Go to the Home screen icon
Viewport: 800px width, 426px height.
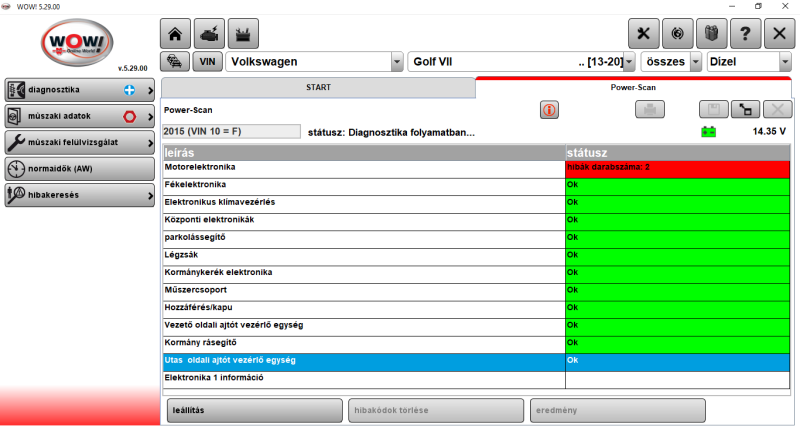(175, 34)
